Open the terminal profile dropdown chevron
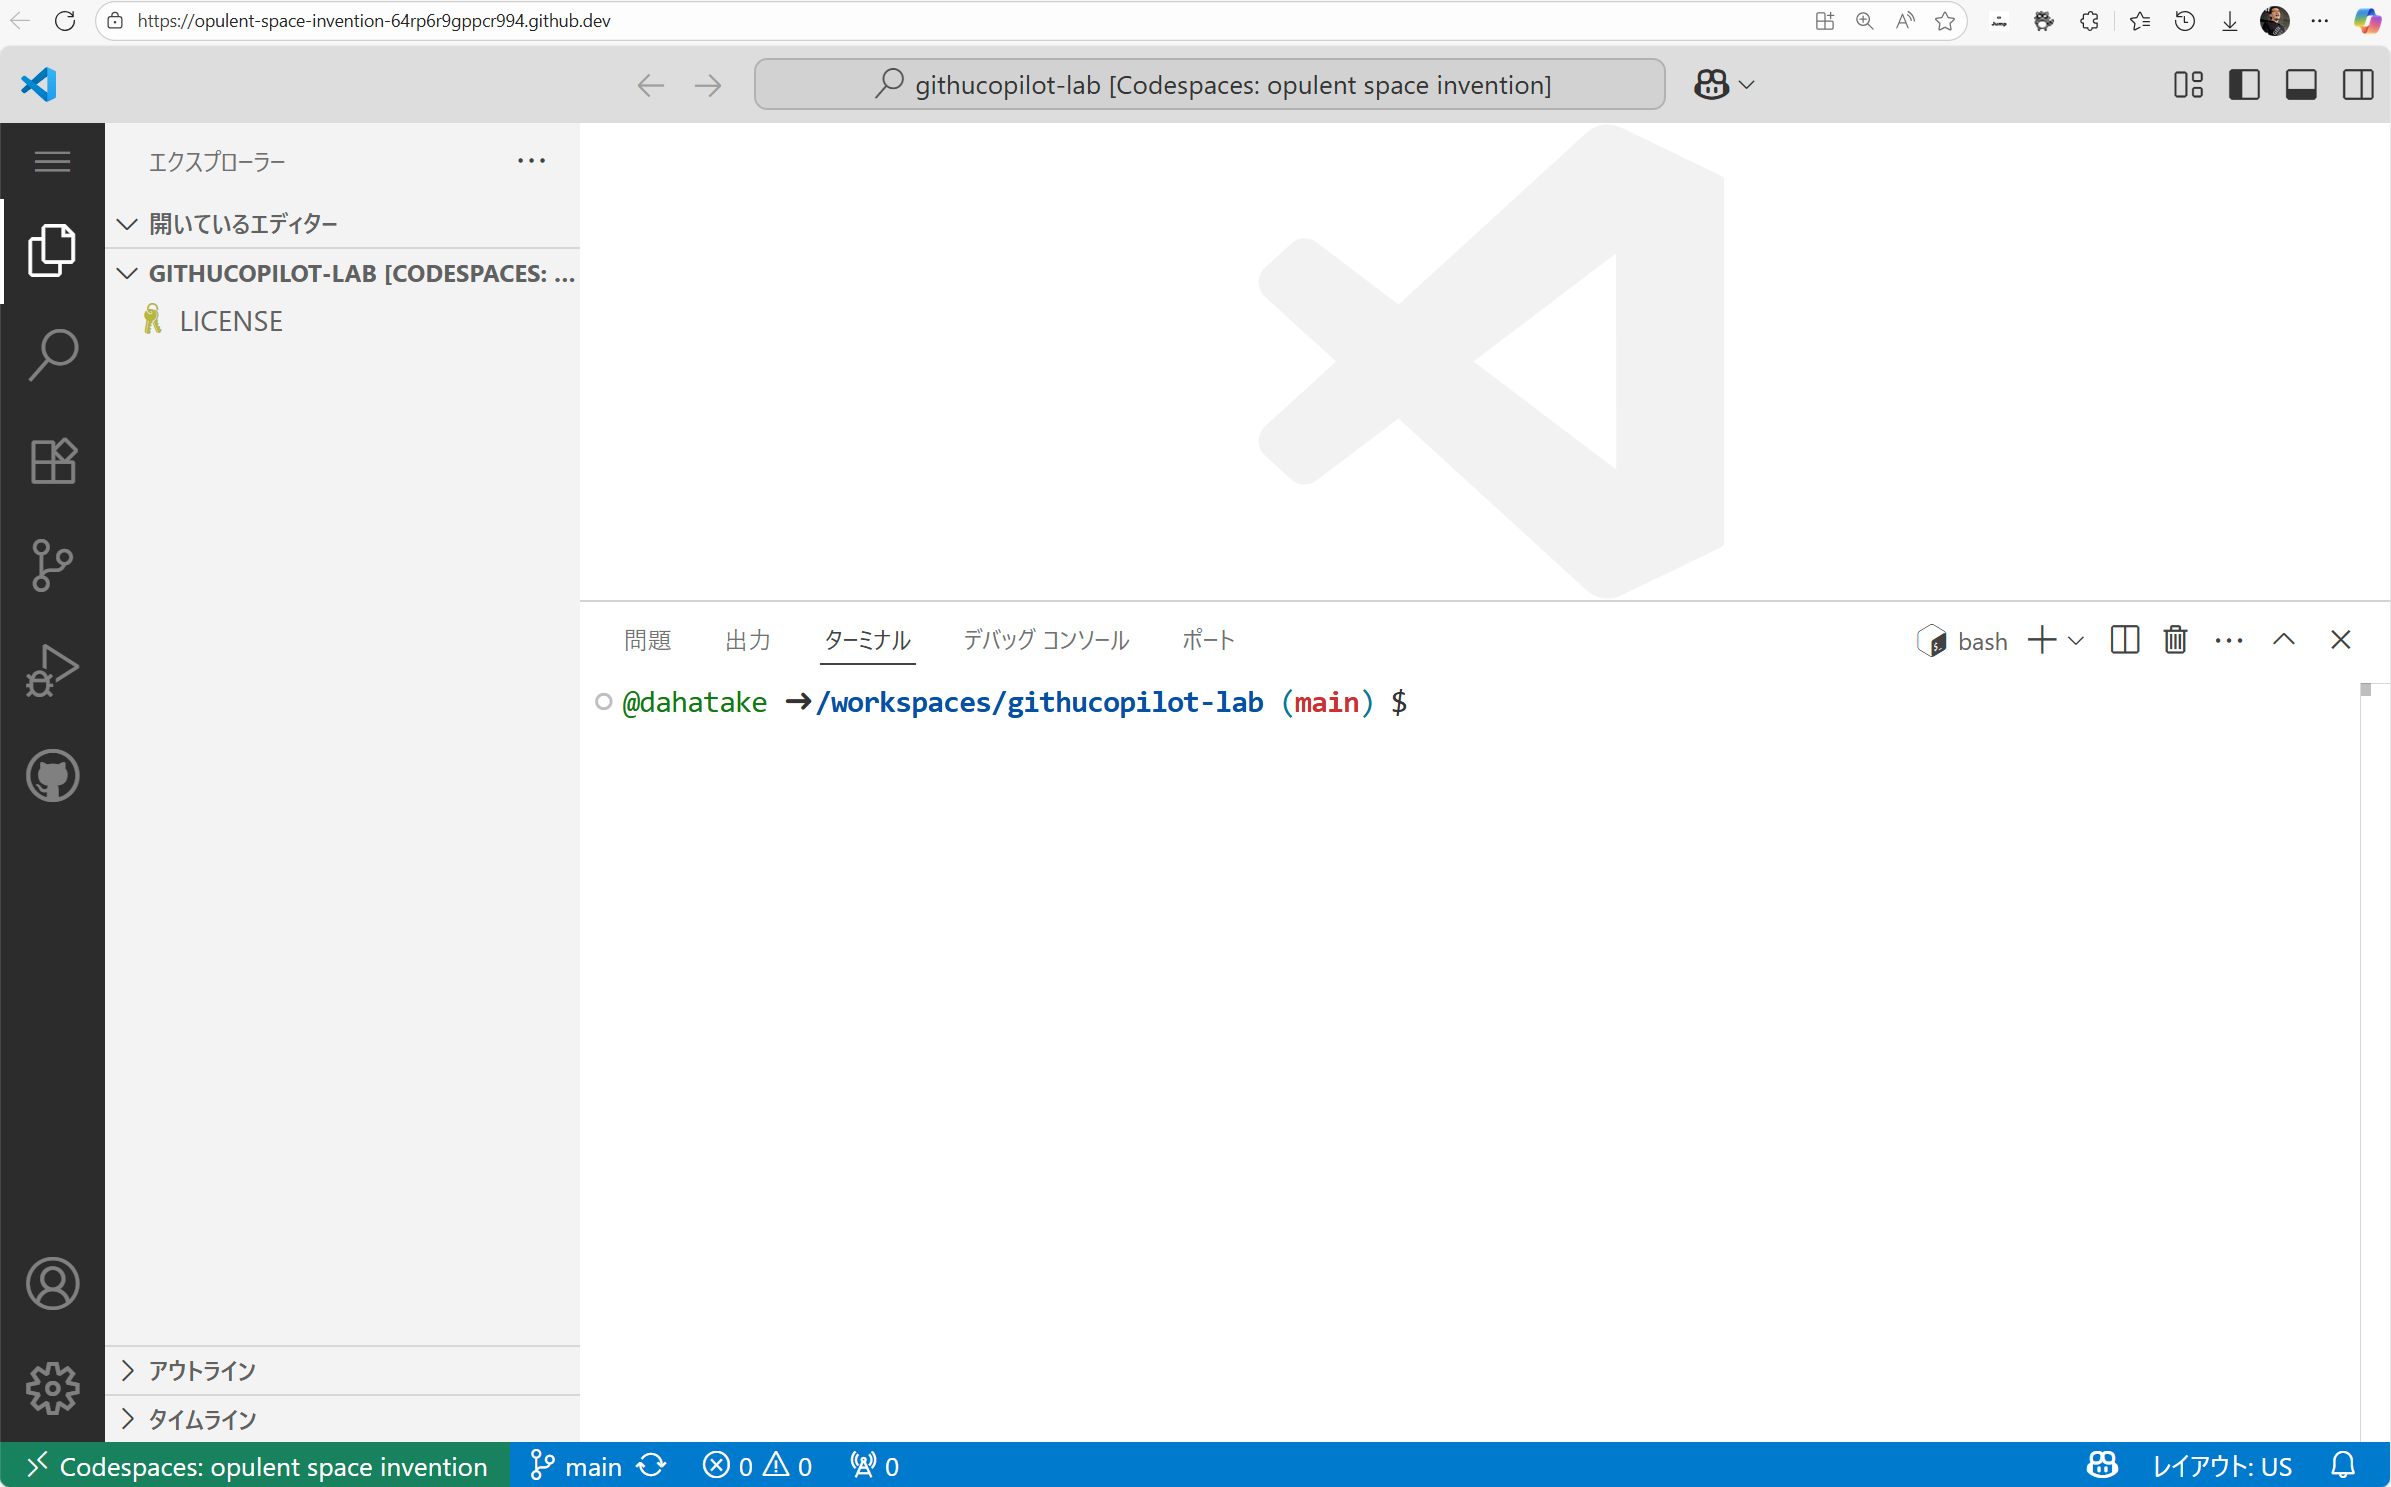Screen dimensions: 2391x1487 coord(2077,640)
